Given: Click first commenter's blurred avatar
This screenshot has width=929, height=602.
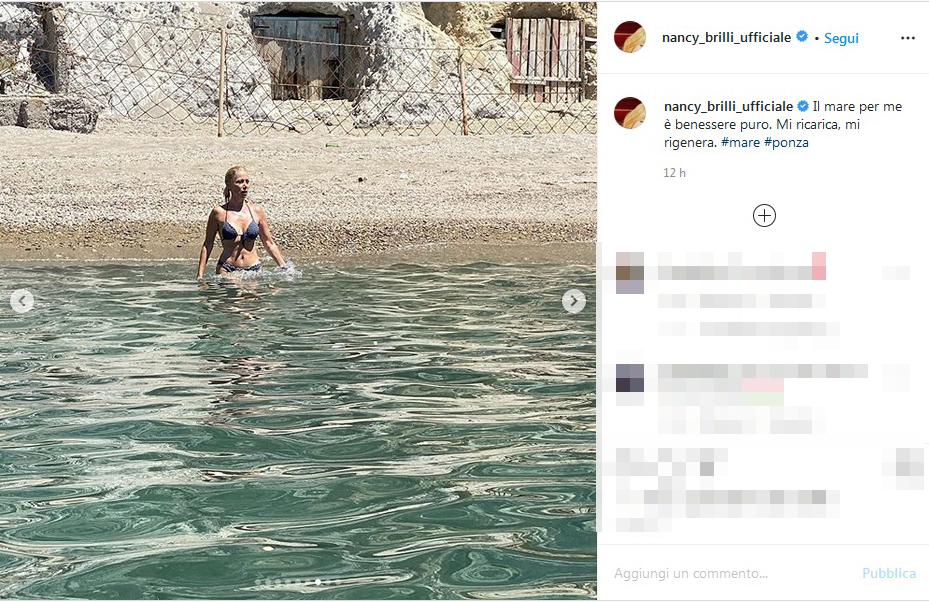Looking at the screenshot, I should (x=630, y=273).
